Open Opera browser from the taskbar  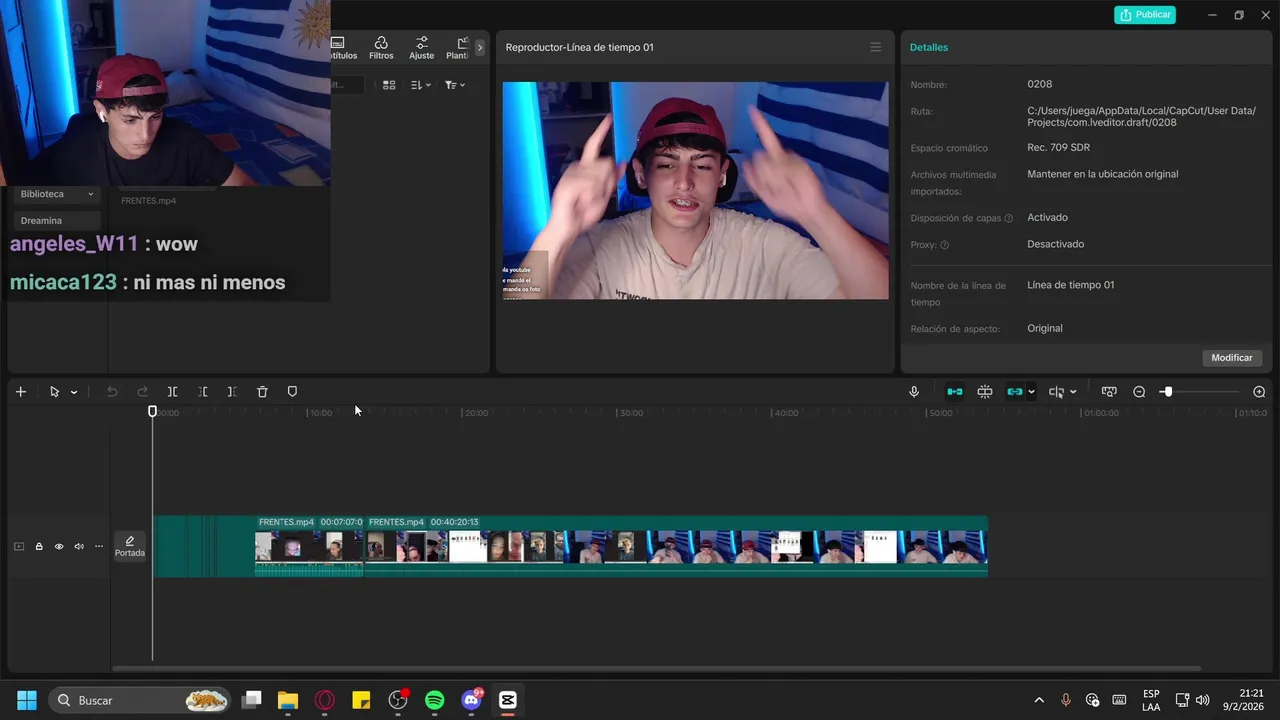tap(325, 700)
